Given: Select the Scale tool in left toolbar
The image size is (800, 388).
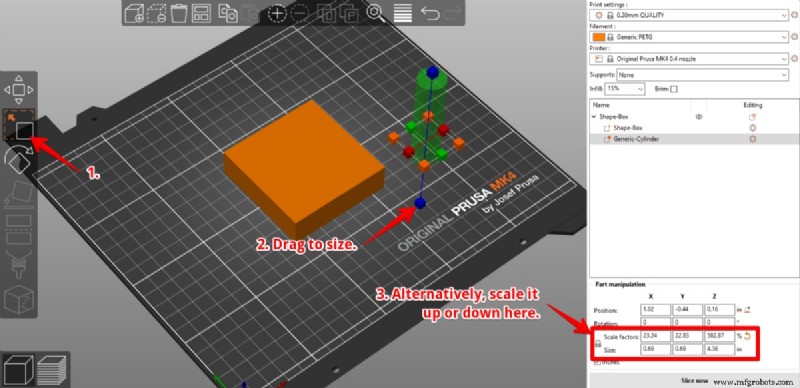Looking at the screenshot, I should pos(19,125).
